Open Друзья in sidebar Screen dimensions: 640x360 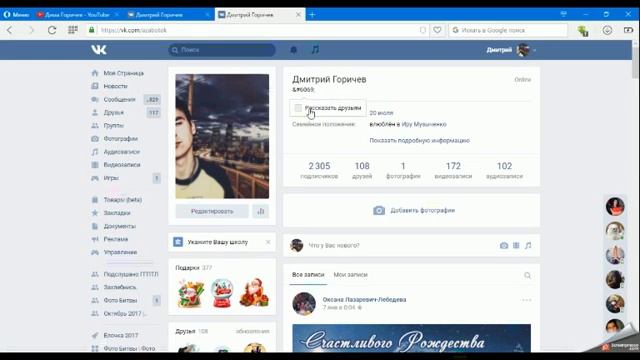point(113,112)
